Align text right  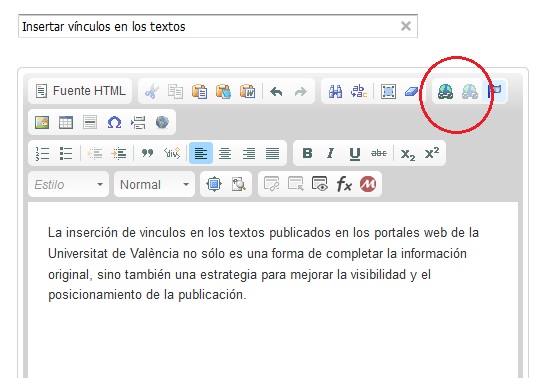pyautogui.click(x=249, y=153)
